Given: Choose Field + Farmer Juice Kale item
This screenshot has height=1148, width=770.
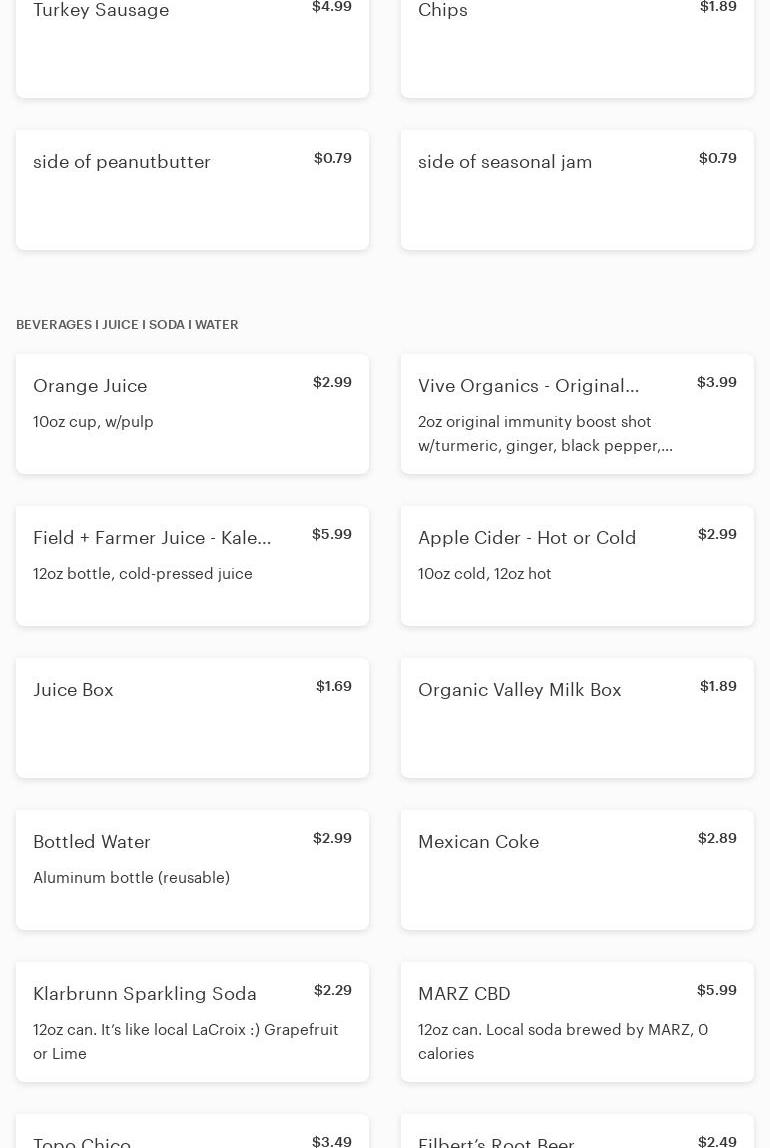Looking at the screenshot, I should point(192,565).
